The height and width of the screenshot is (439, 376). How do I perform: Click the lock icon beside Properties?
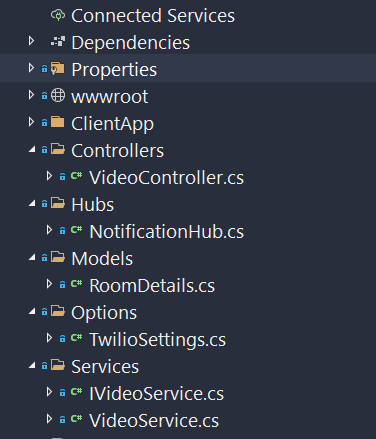point(44,69)
